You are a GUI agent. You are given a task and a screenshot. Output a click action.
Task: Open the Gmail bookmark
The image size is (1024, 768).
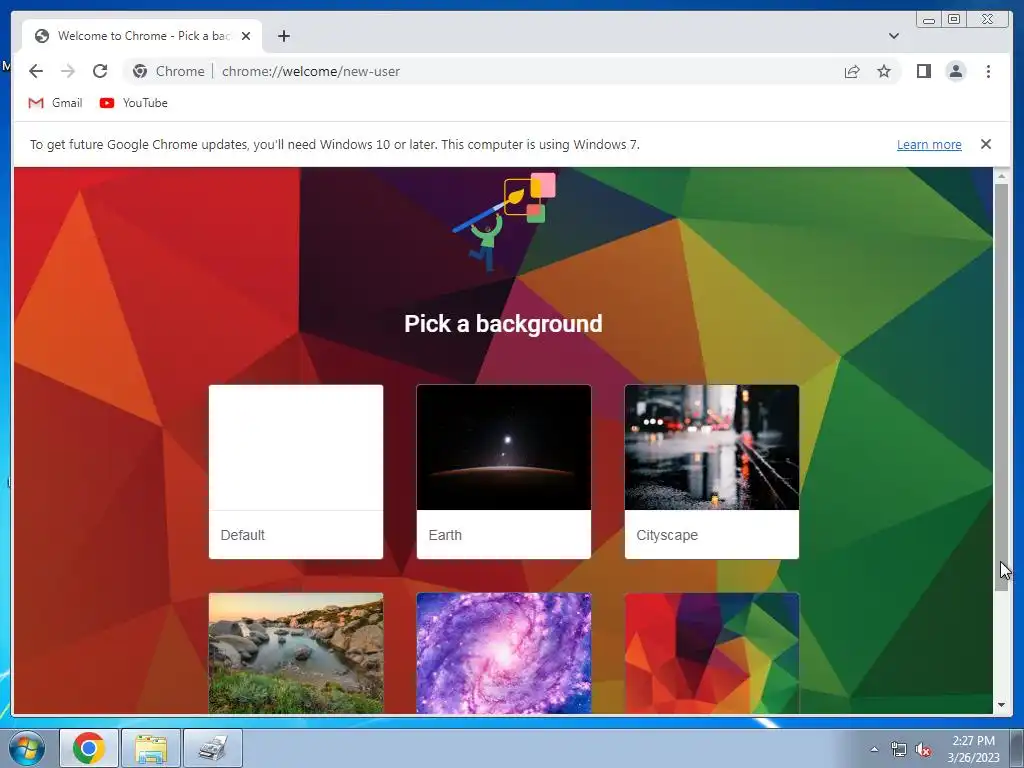(56, 103)
